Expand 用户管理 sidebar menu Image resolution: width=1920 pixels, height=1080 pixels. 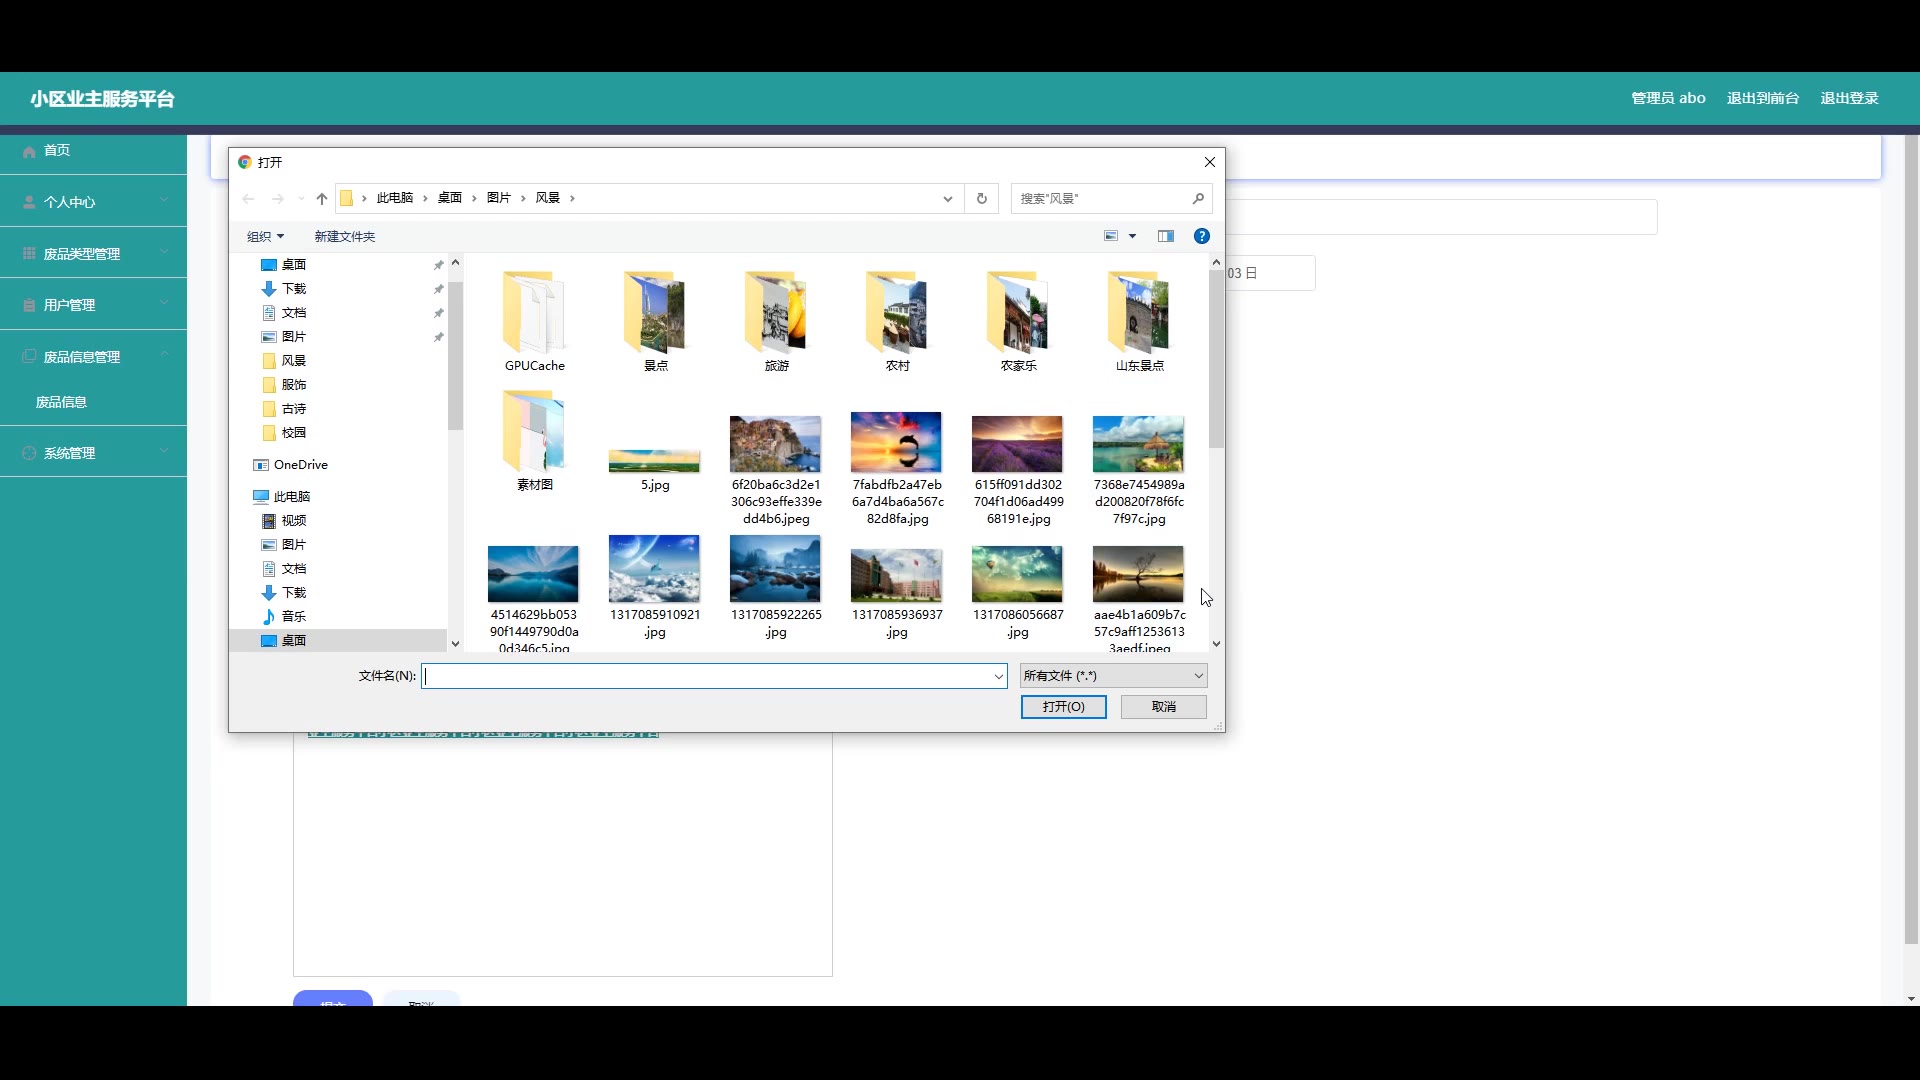click(x=93, y=304)
